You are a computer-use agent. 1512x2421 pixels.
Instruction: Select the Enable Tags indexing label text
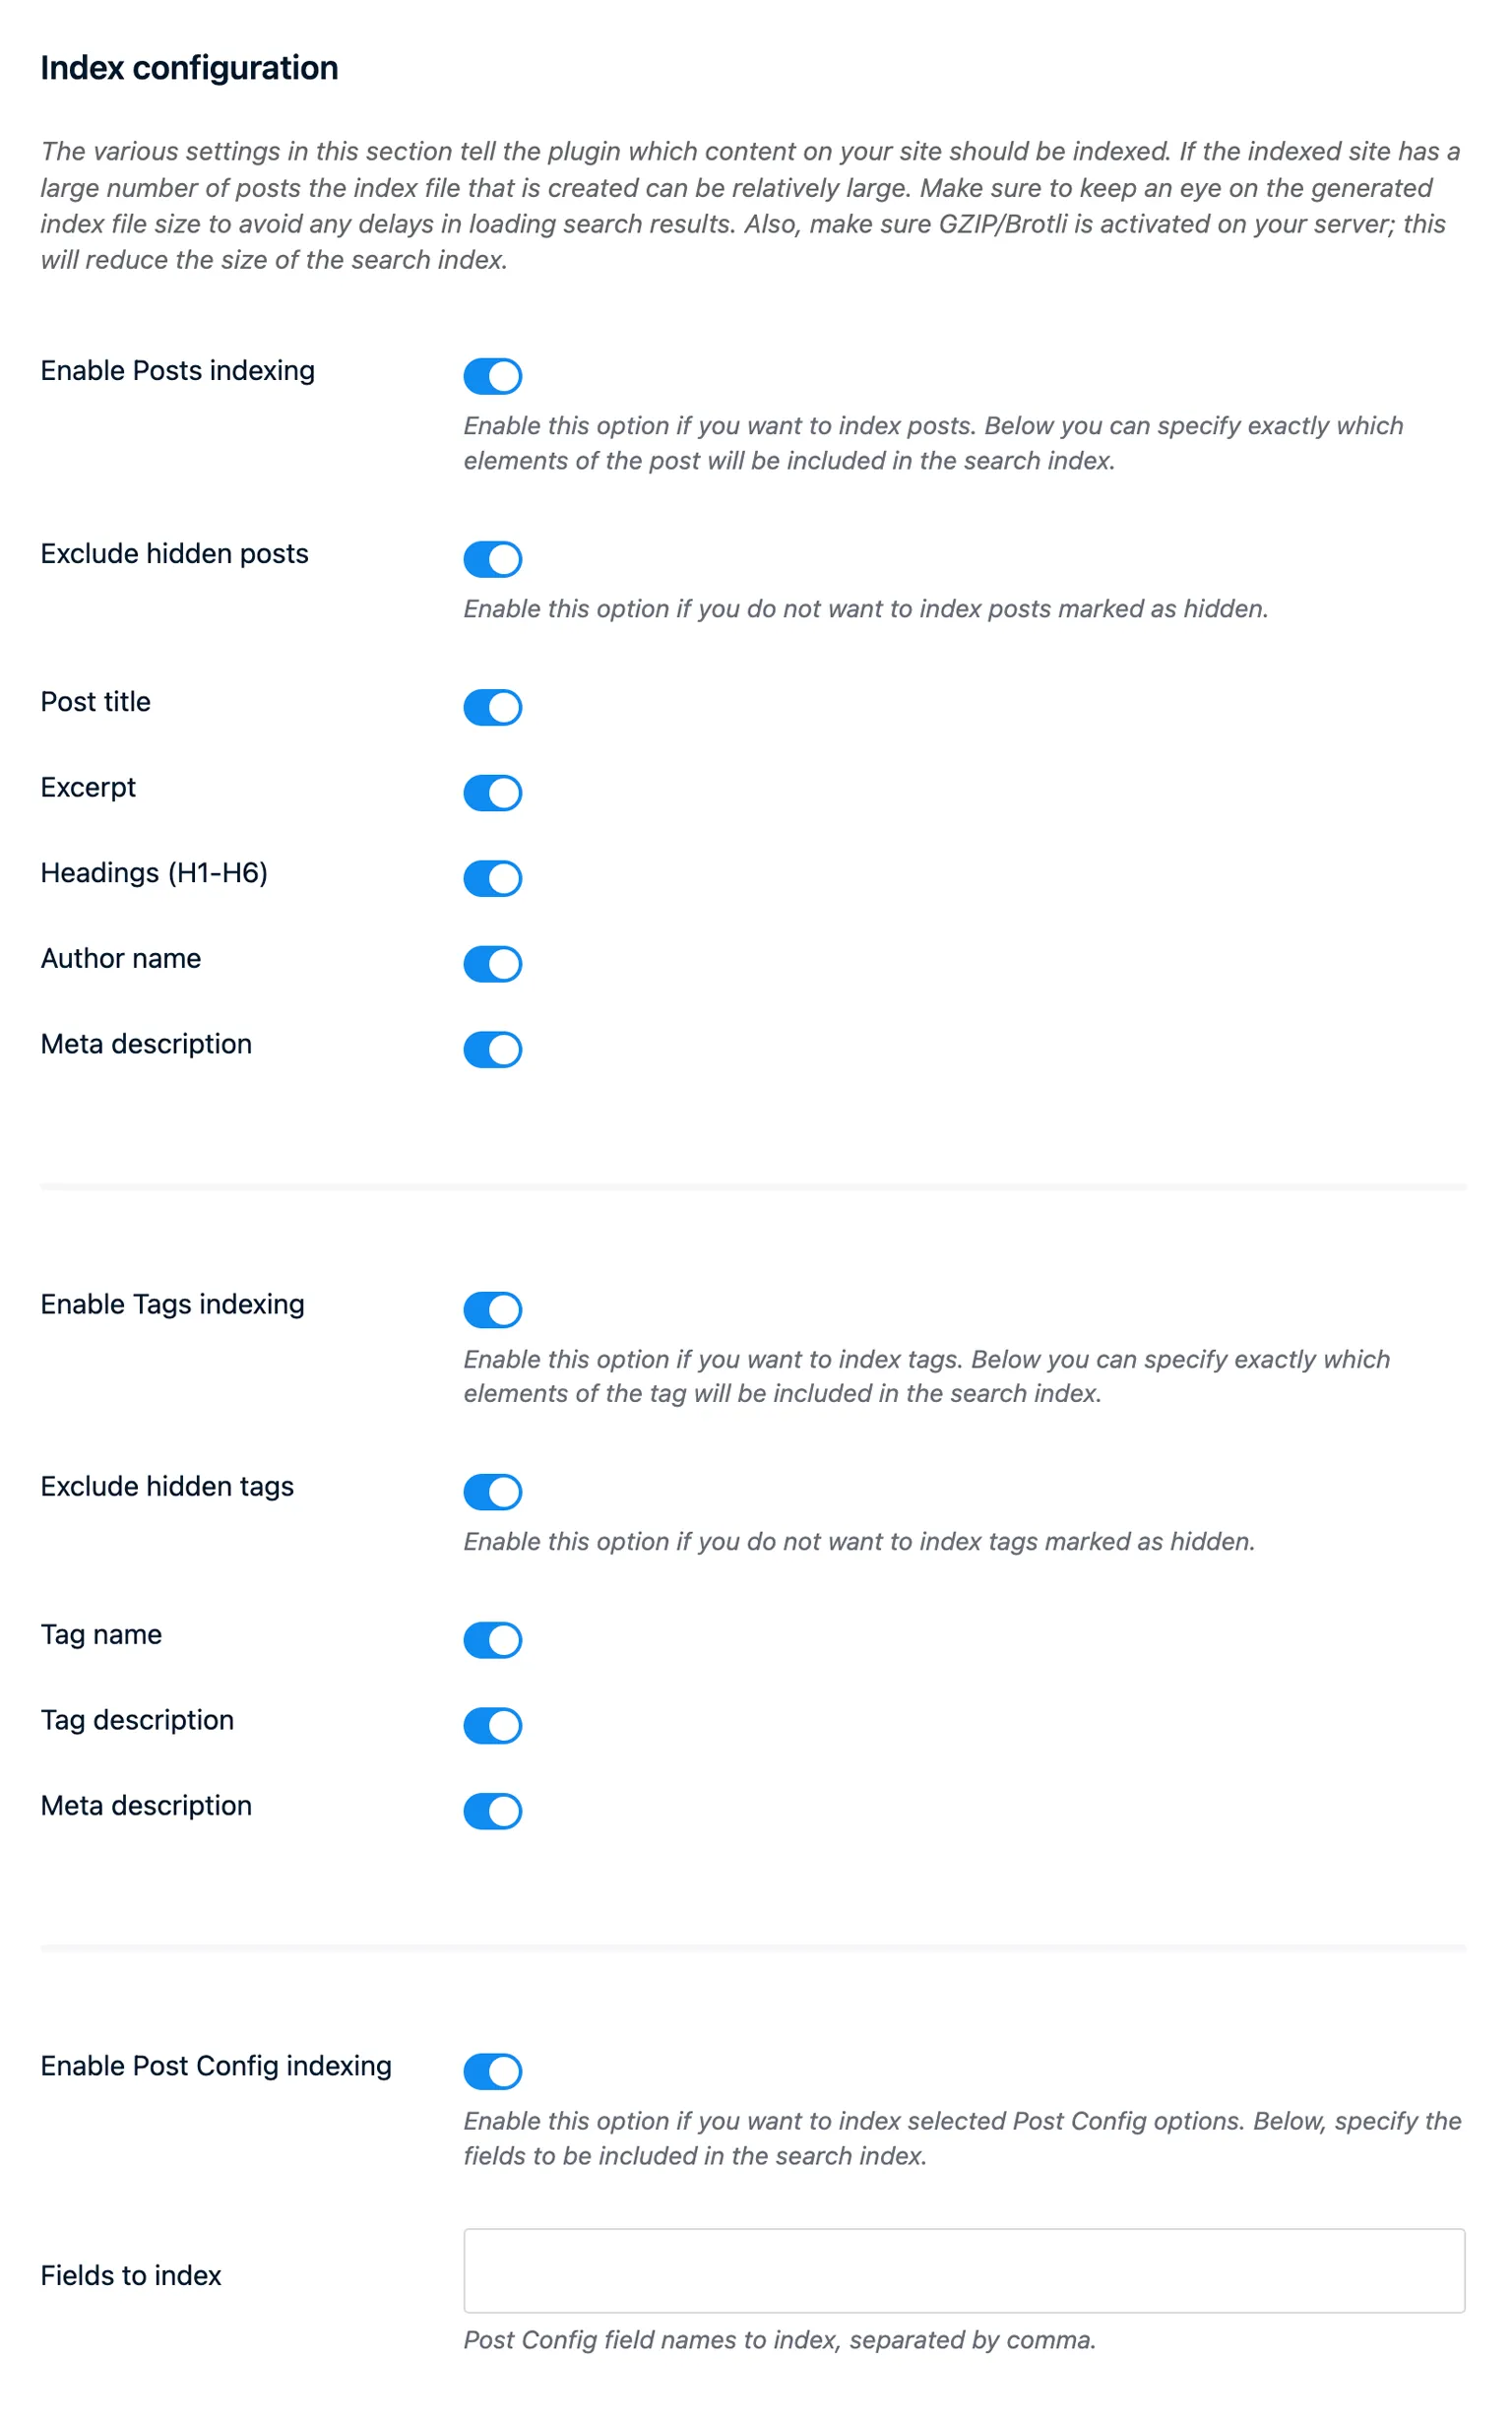pyautogui.click(x=172, y=1304)
